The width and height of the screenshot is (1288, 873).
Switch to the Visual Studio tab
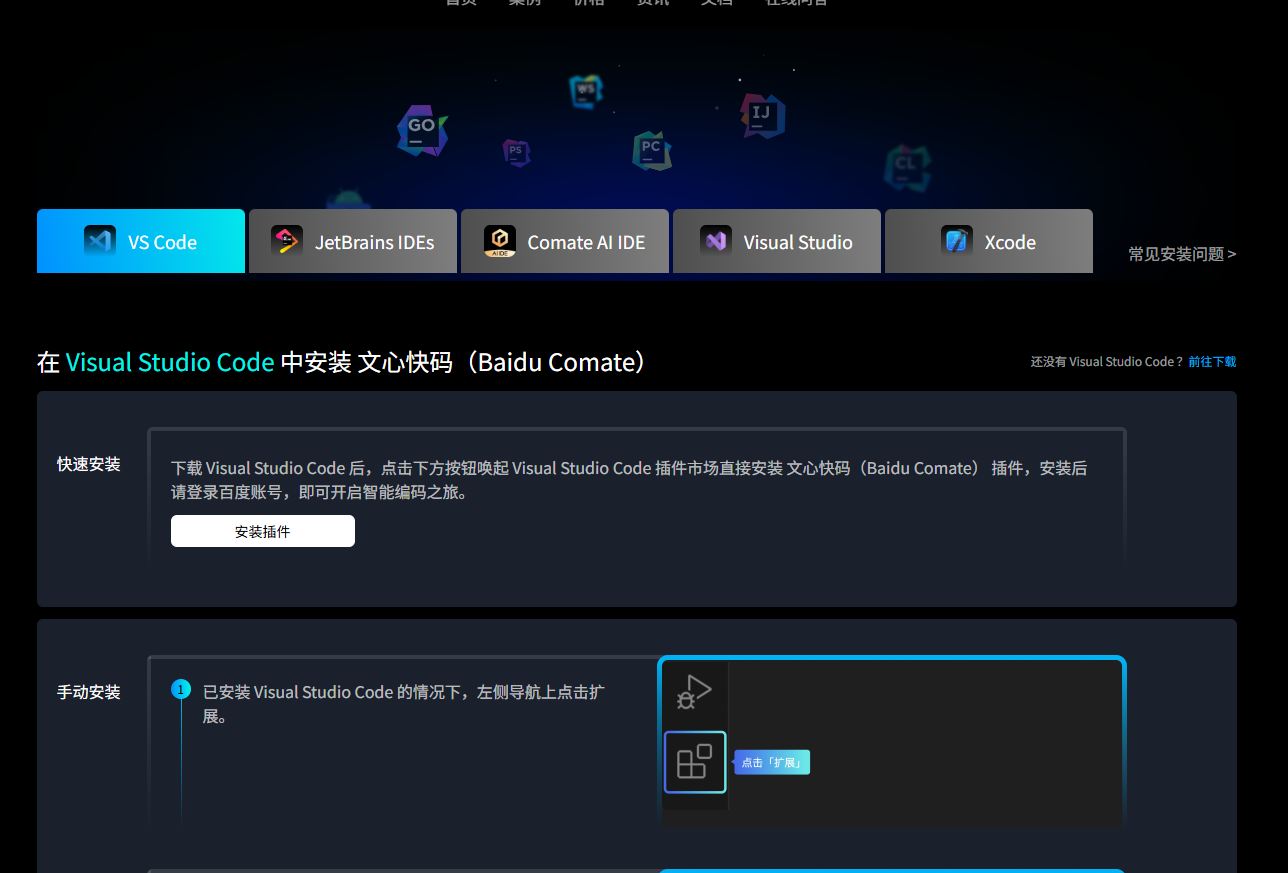[777, 241]
